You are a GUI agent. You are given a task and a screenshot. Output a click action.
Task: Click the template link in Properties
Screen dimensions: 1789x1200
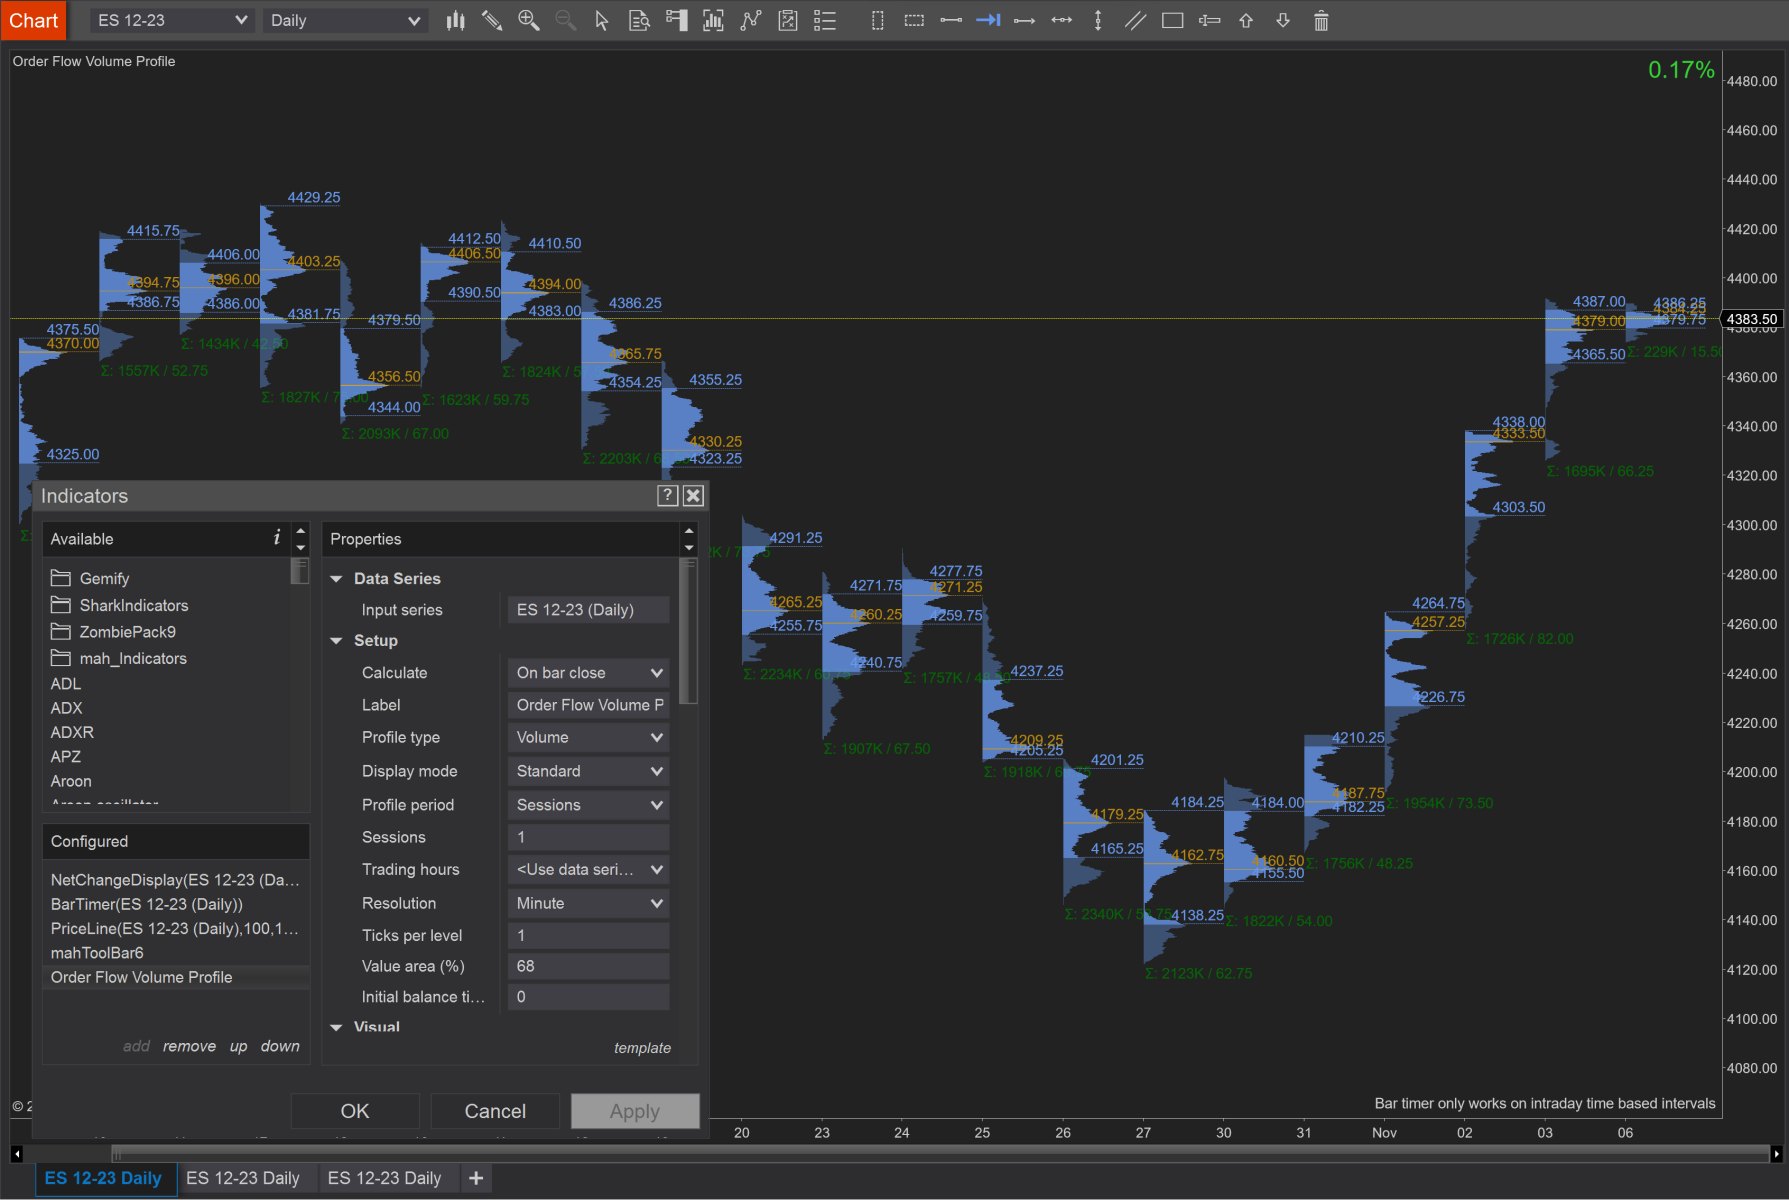[643, 1048]
